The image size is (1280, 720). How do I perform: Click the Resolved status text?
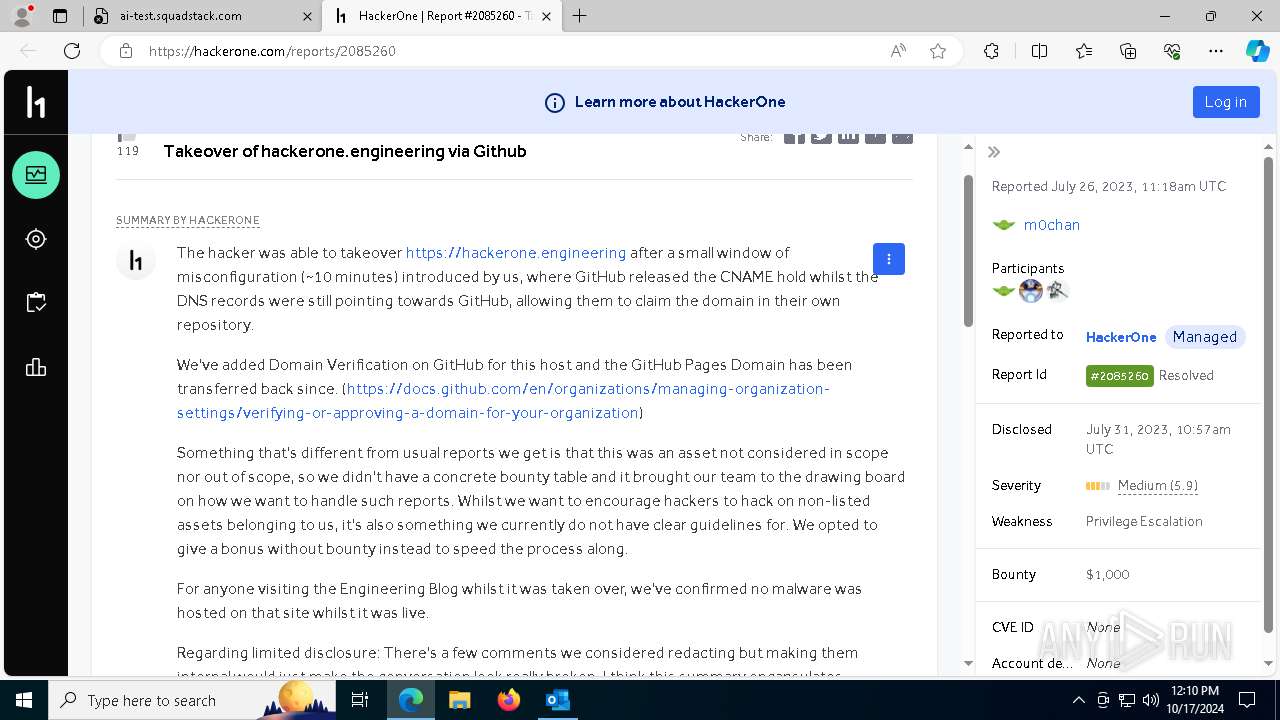1186,375
